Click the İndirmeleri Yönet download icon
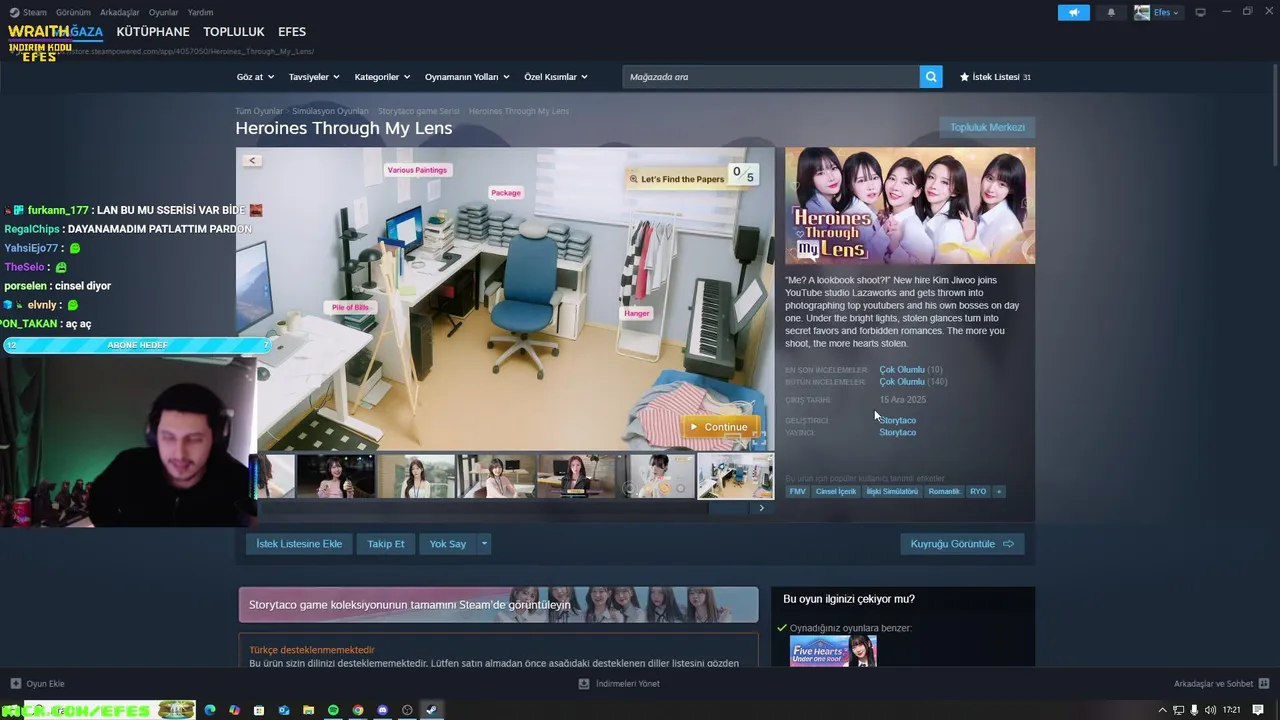Image resolution: width=1280 pixels, height=720 pixels. pos(584,684)
